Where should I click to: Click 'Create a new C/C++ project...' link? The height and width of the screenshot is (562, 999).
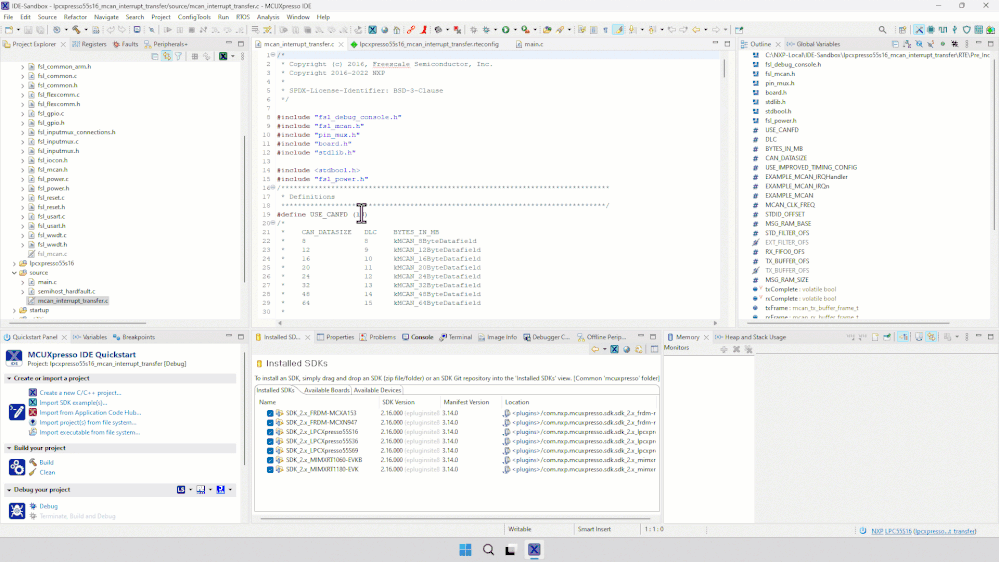tap(80, 393)
